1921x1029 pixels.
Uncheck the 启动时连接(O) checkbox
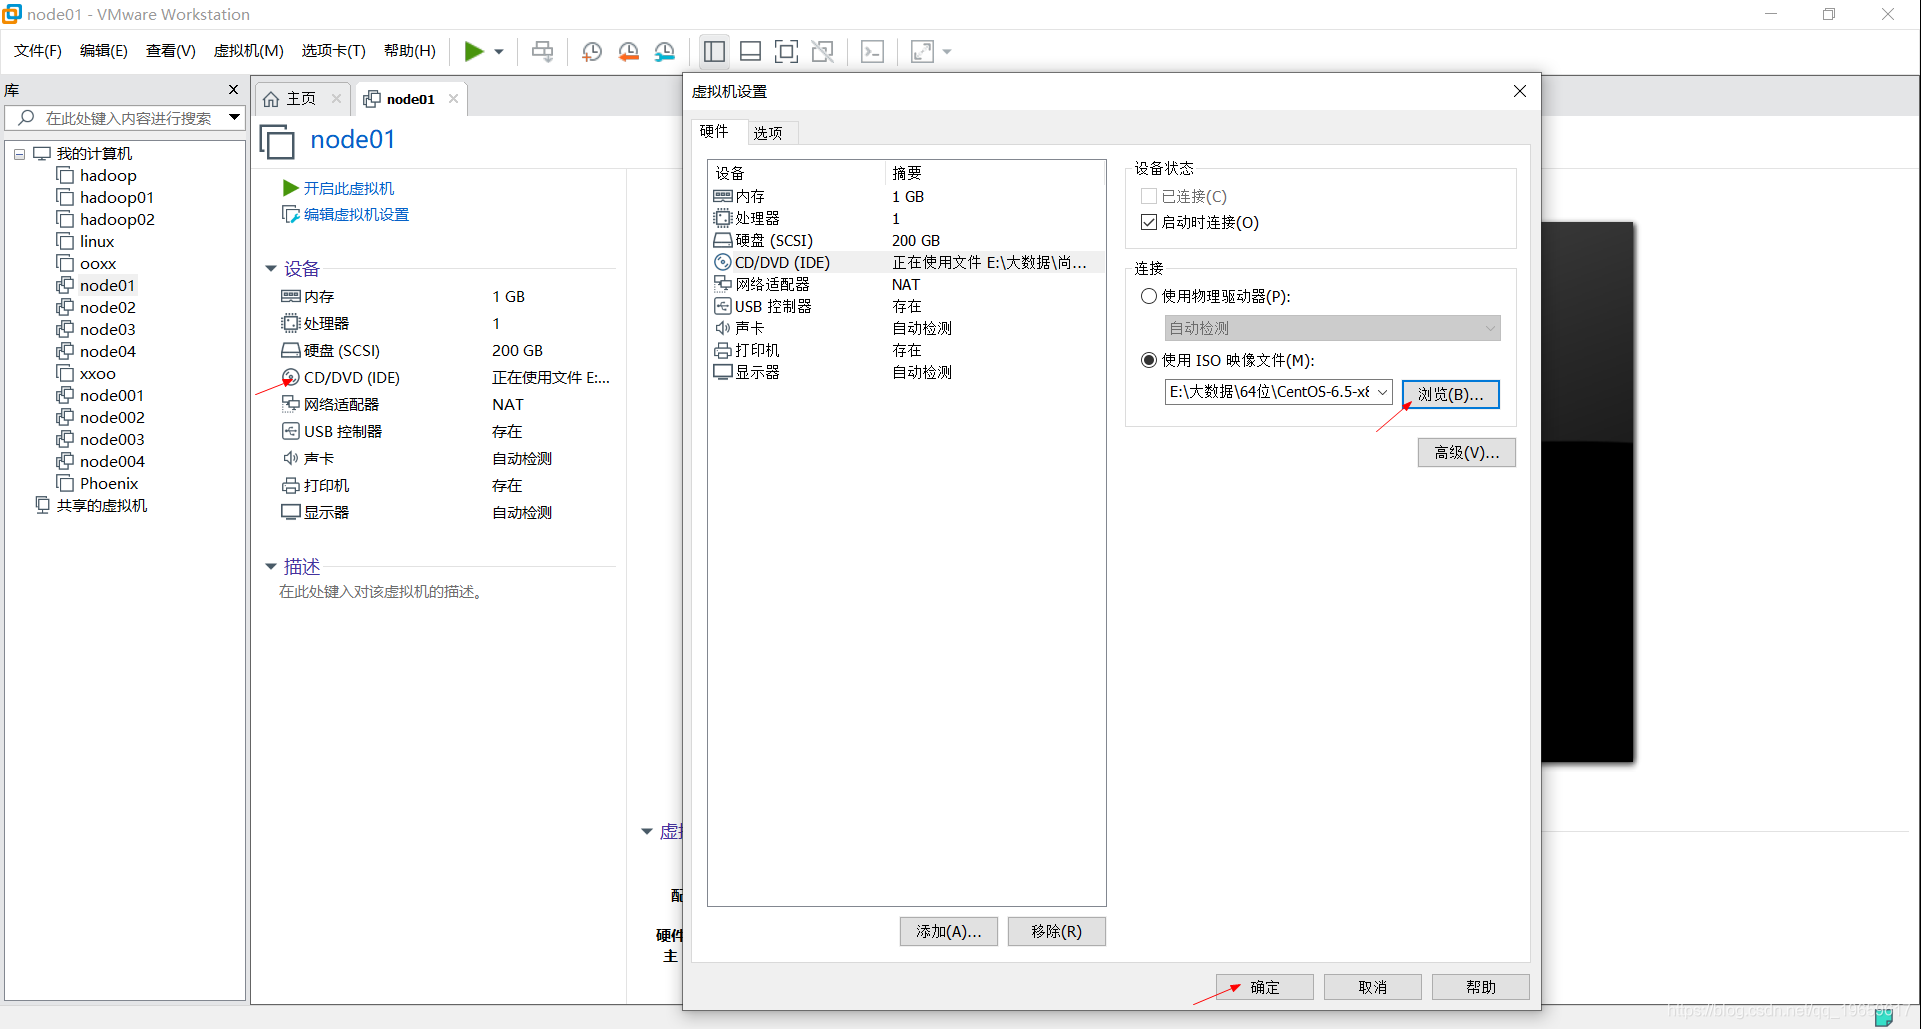pyautogui.click(x=1149, y=222)
